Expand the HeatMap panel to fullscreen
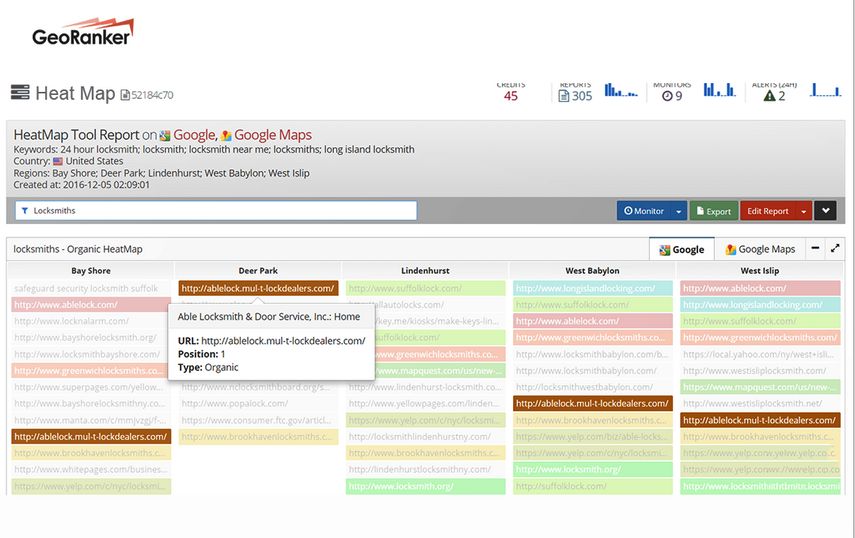The height and width of the screenshot is (538, 855). (x=835, y=248)
